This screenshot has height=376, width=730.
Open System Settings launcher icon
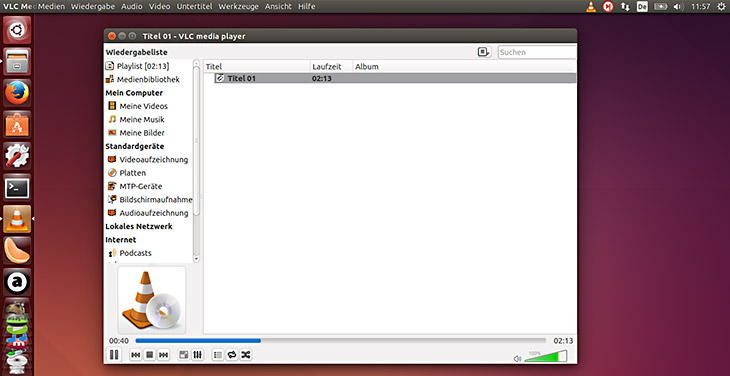point(17,156)
